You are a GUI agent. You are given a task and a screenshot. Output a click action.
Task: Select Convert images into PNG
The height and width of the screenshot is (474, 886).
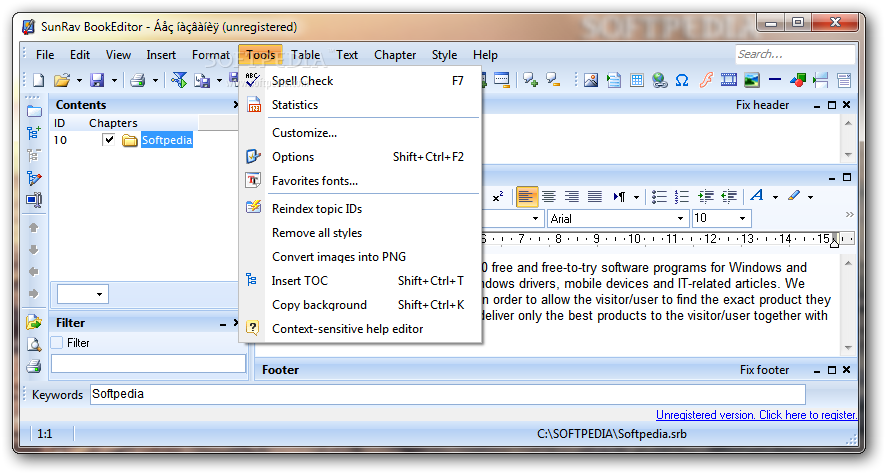click(361, 256)
